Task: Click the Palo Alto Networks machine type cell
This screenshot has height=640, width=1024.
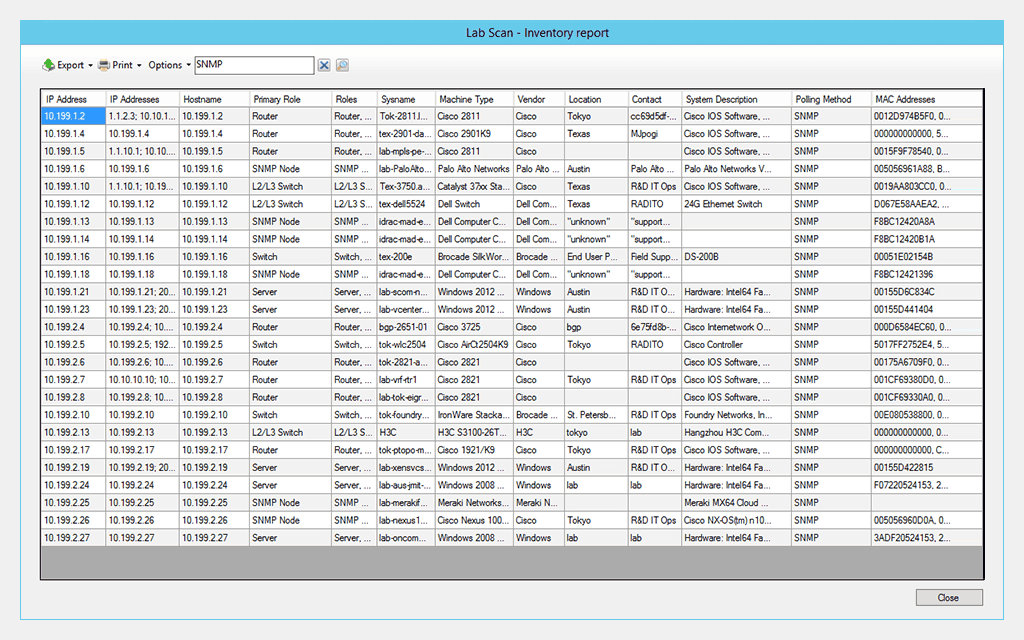Action: 474,169
